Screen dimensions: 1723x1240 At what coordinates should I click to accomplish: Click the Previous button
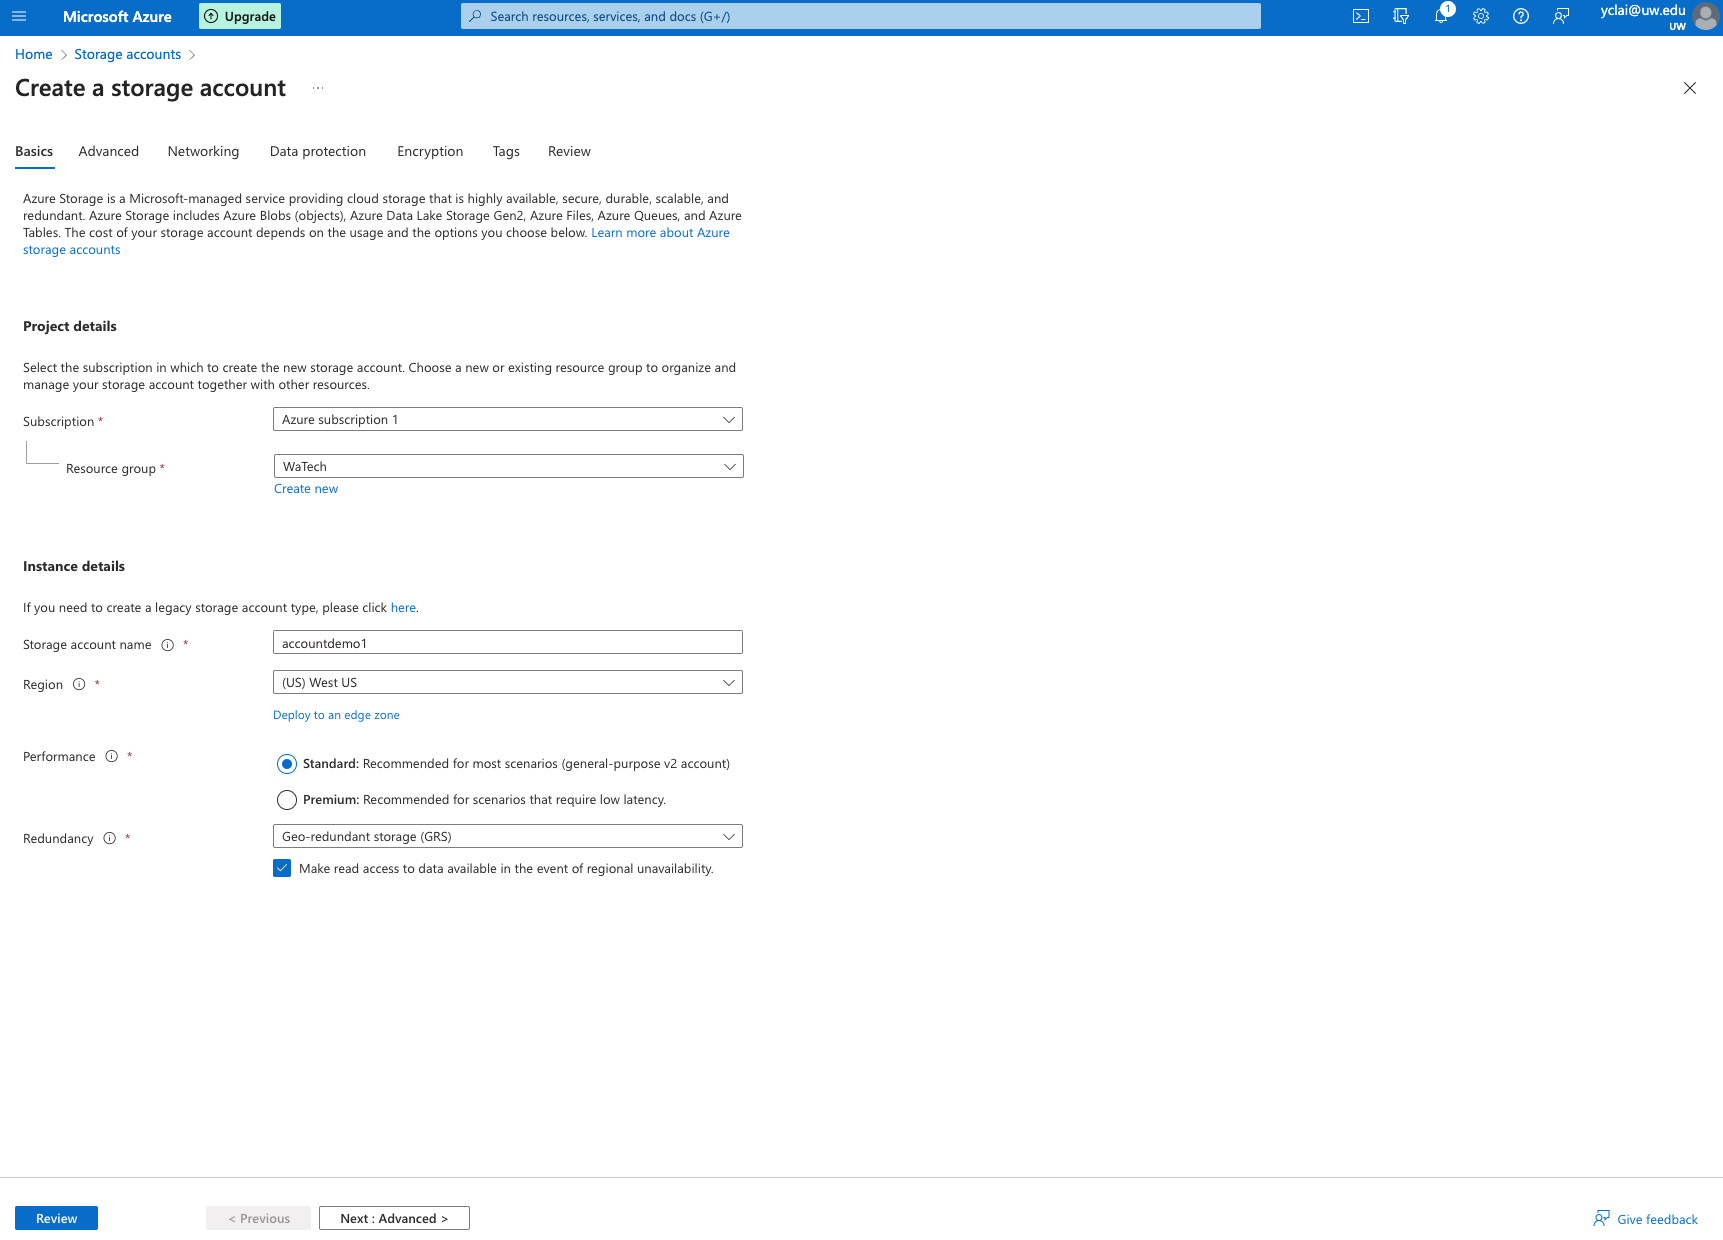pyautogui.click(x=258, y=1218)
